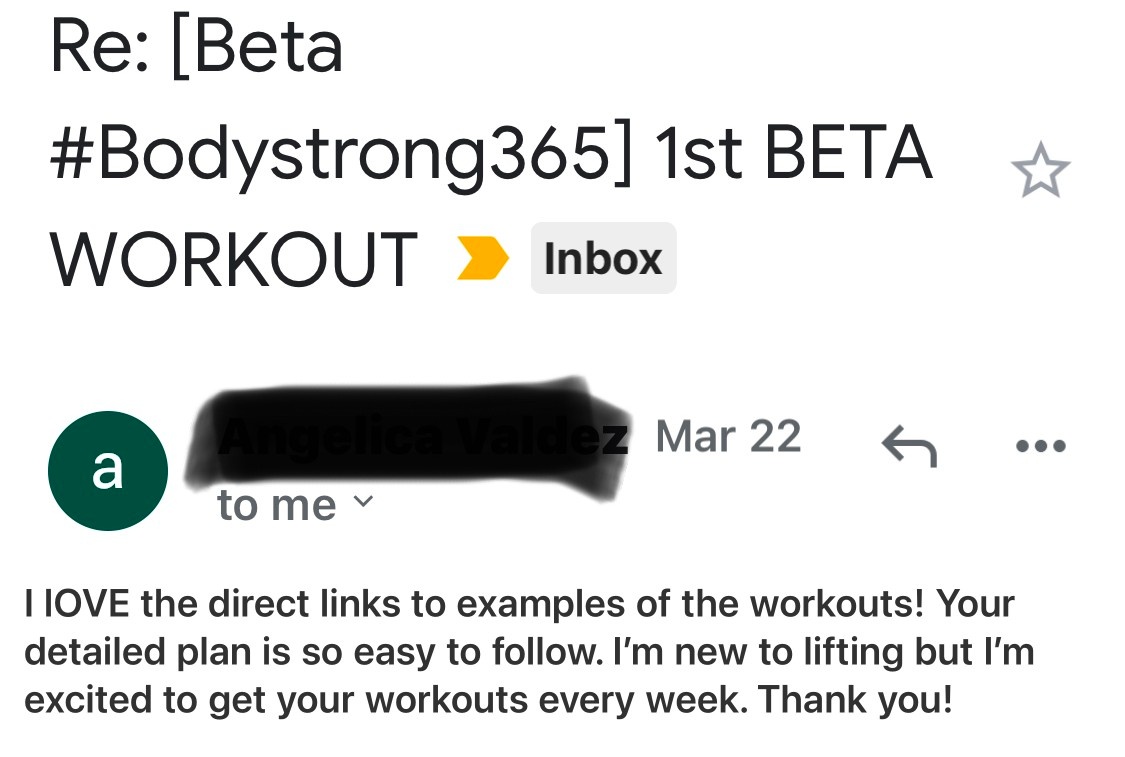1125x757 pixels.
Task: Click the Mar 22 date stamp
Action: point(728,437)
